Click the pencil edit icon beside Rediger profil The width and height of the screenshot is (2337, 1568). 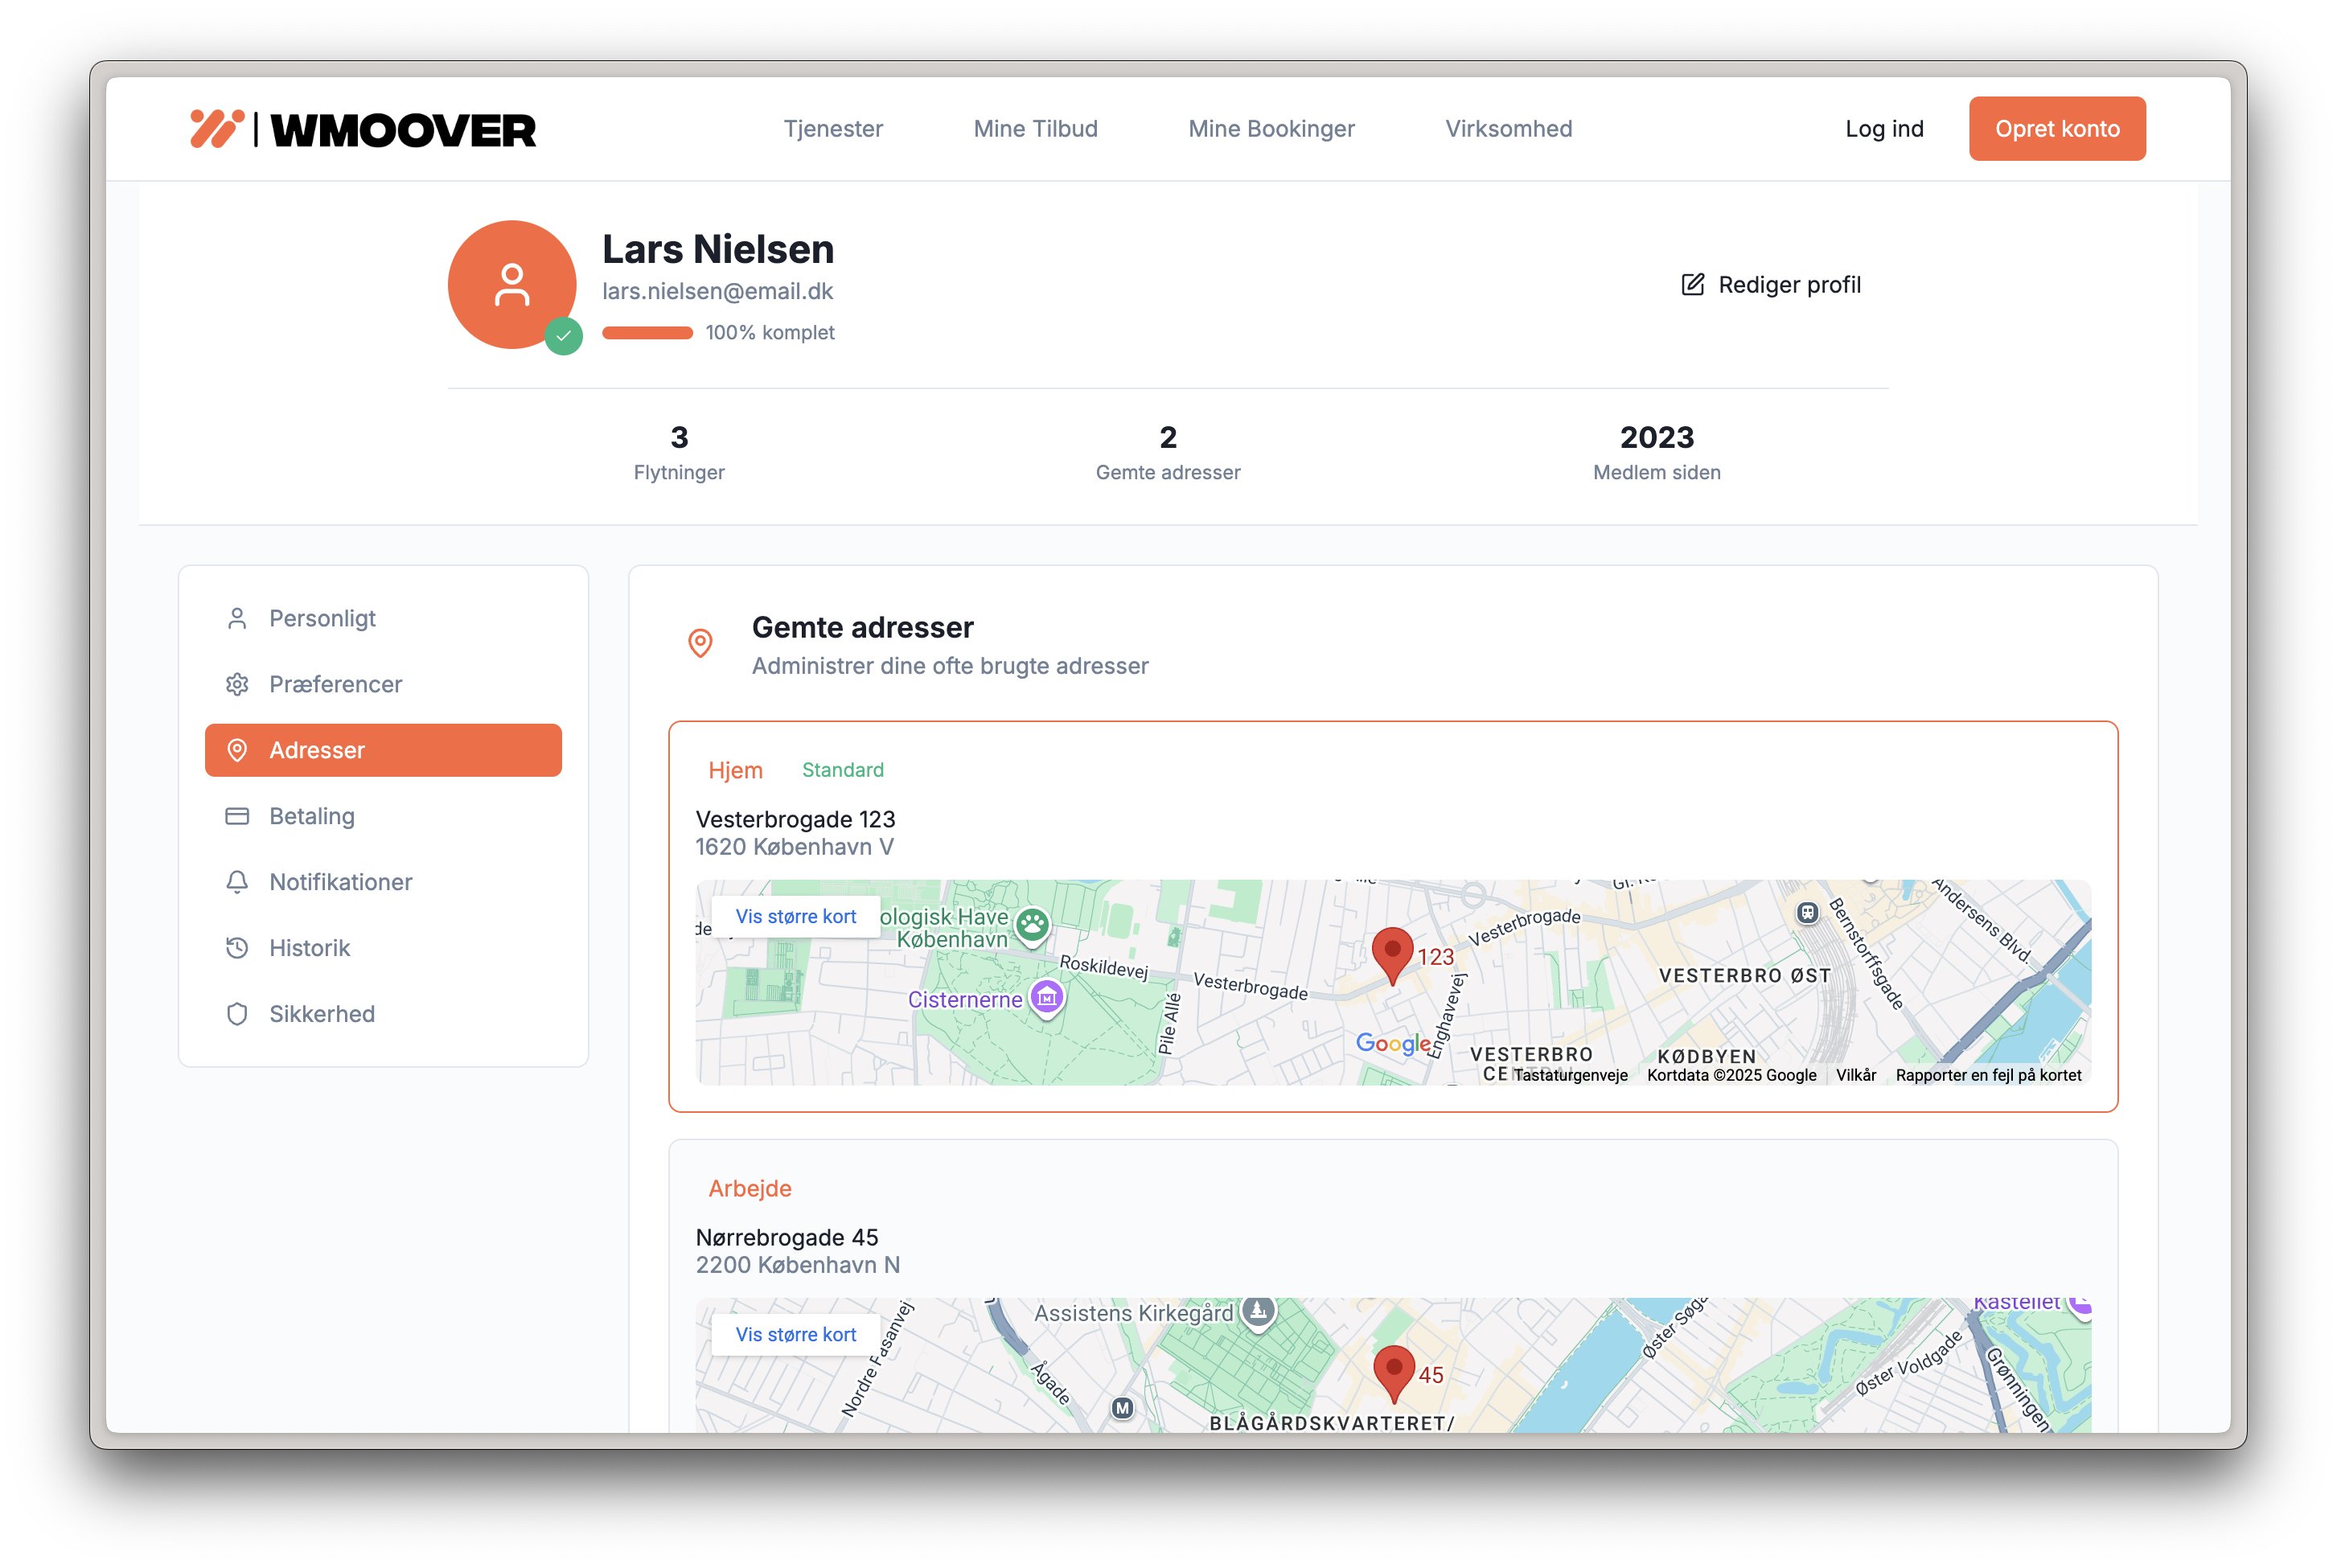pos(1692,285)
